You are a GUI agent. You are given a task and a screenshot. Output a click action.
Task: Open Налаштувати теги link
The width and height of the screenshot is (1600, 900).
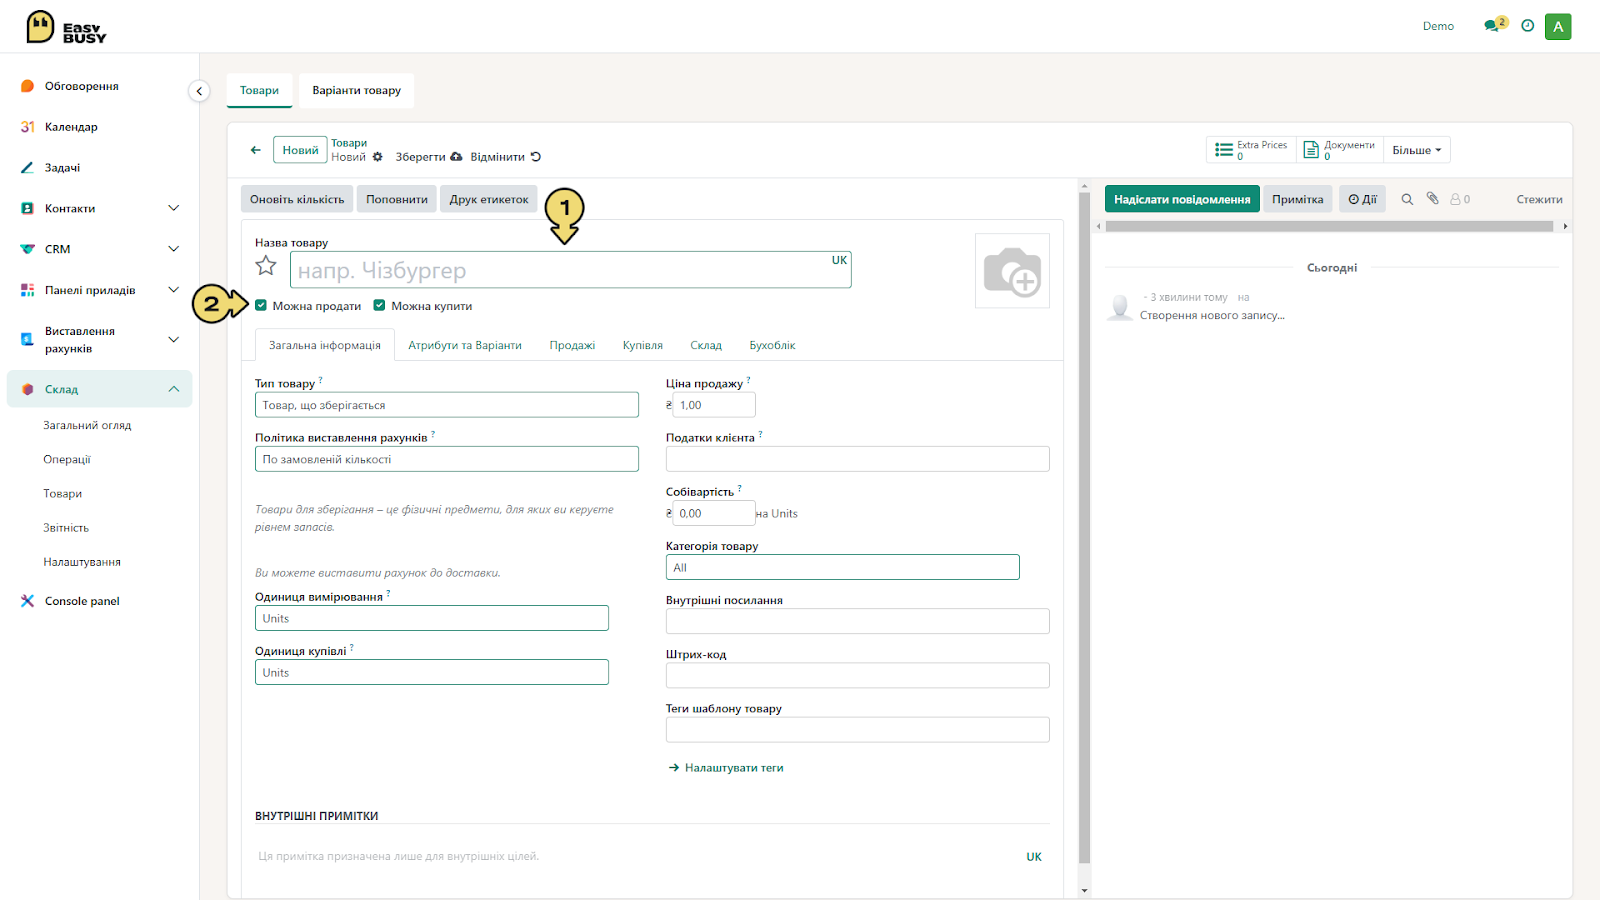coord(726,768)
